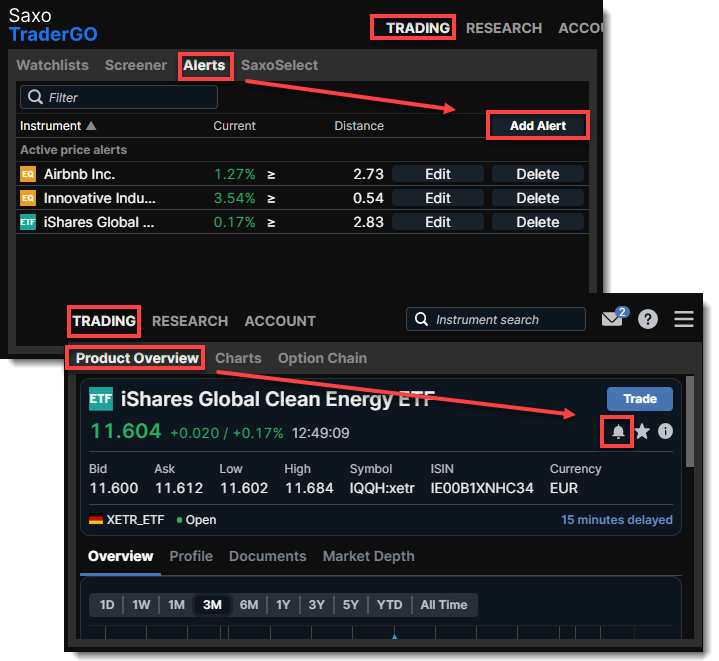Click the Saxo TraderGO logo
Viewport: 719px width, 661px height.
53,25
